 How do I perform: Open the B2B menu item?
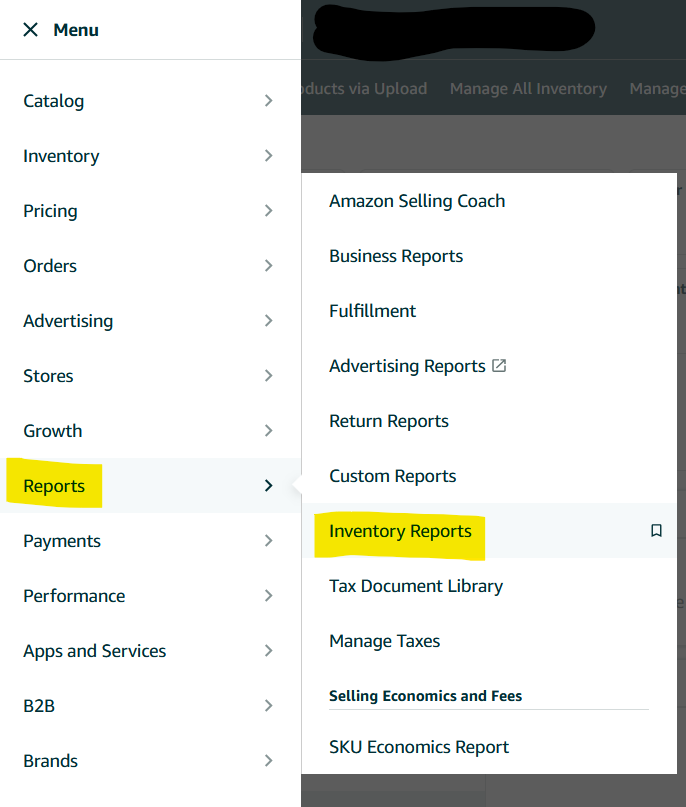[x=39, y=706]
